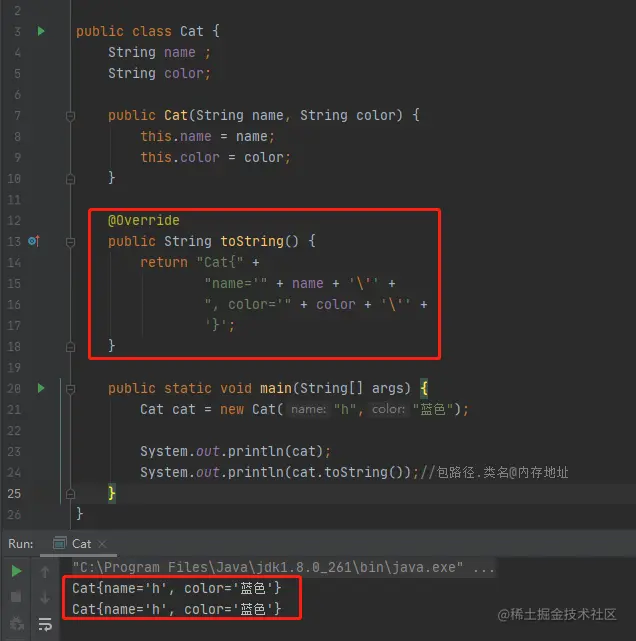Click the "Cat{" string on line 14
The height and width of the screenshot is (641, 636).
pos(220,262)
